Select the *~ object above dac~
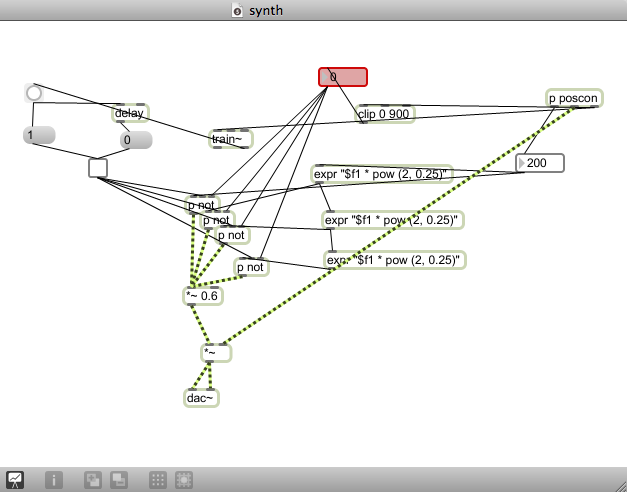The image size is (627, 492). [x=216, y=353]
